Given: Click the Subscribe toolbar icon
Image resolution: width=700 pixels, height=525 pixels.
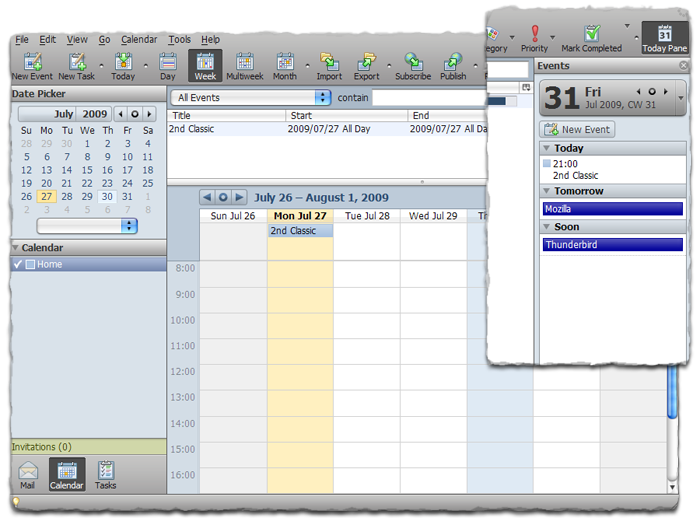Looking at the screenshot, I should pyautogui.click(x=413, y=66).
